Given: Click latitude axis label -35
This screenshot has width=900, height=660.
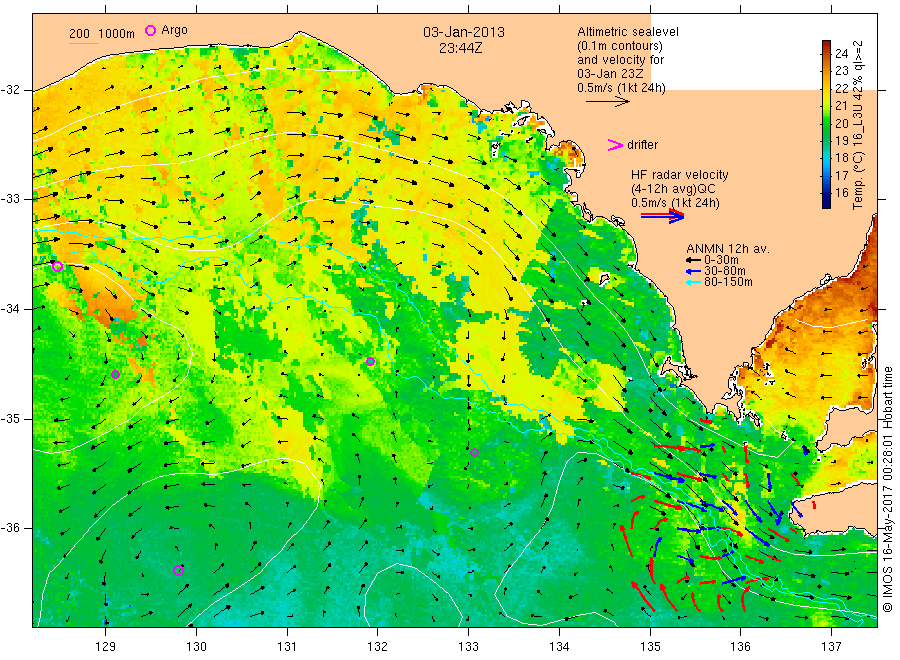Looking at the screenshot, I should (x=10, y=418).
